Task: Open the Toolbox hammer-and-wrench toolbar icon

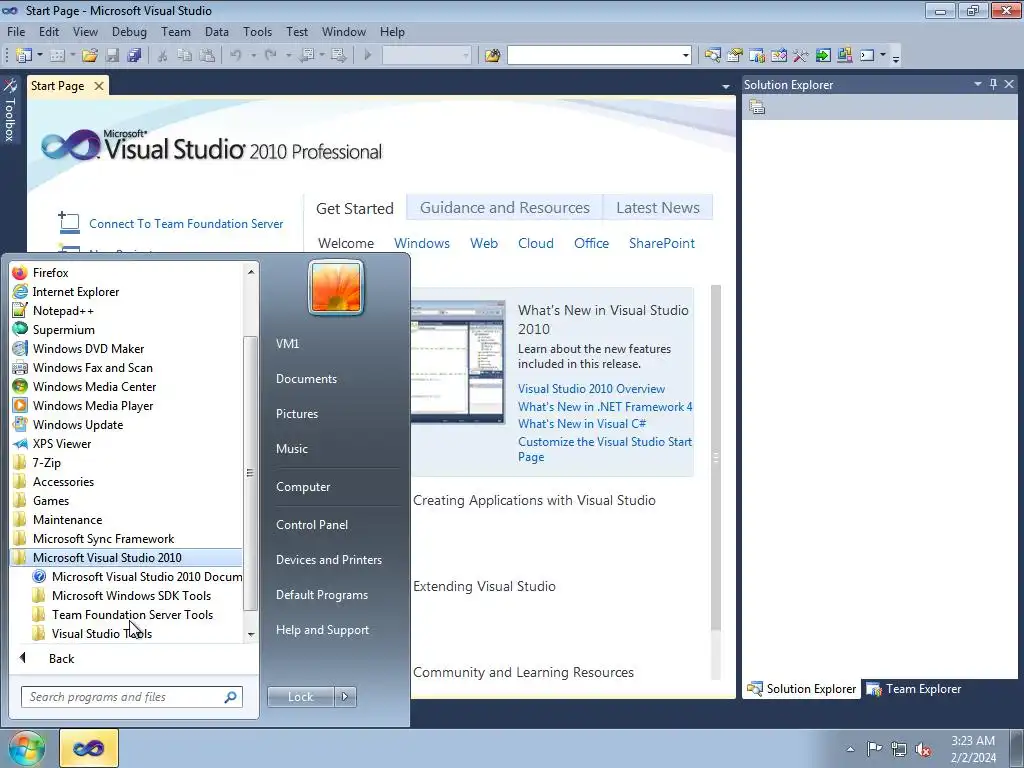Action: pos(801,56)
